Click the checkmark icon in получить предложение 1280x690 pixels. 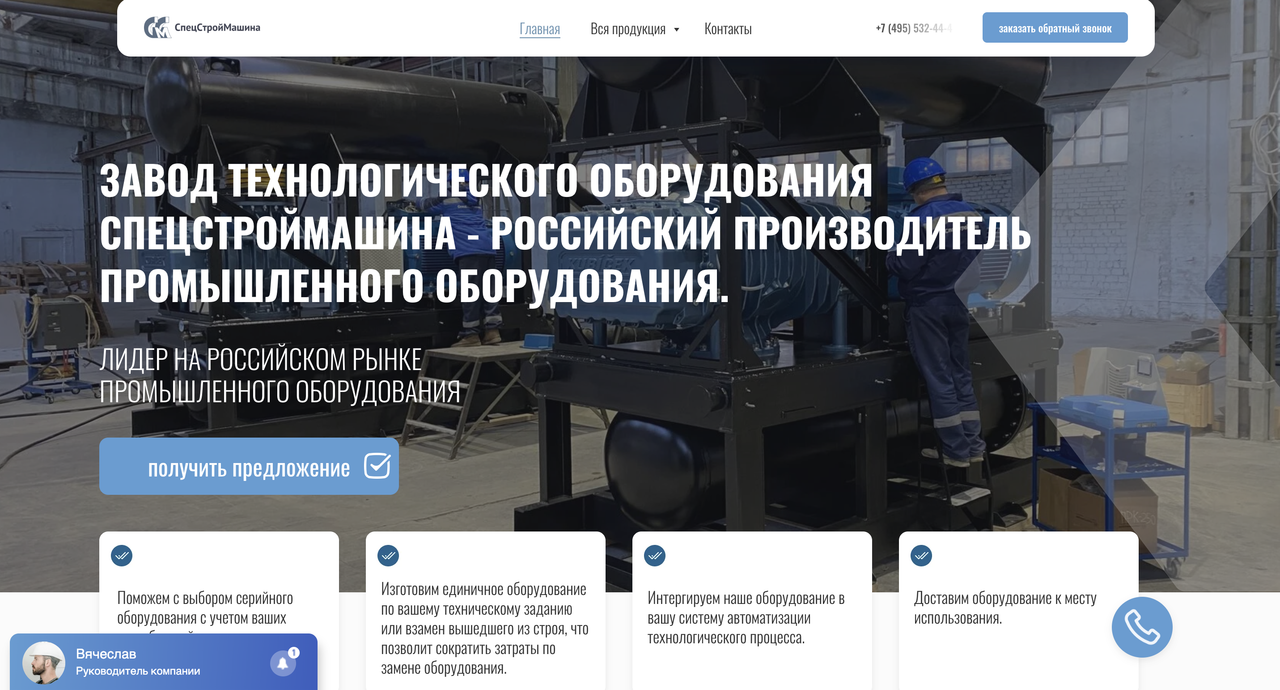click(x=377, y=466)
